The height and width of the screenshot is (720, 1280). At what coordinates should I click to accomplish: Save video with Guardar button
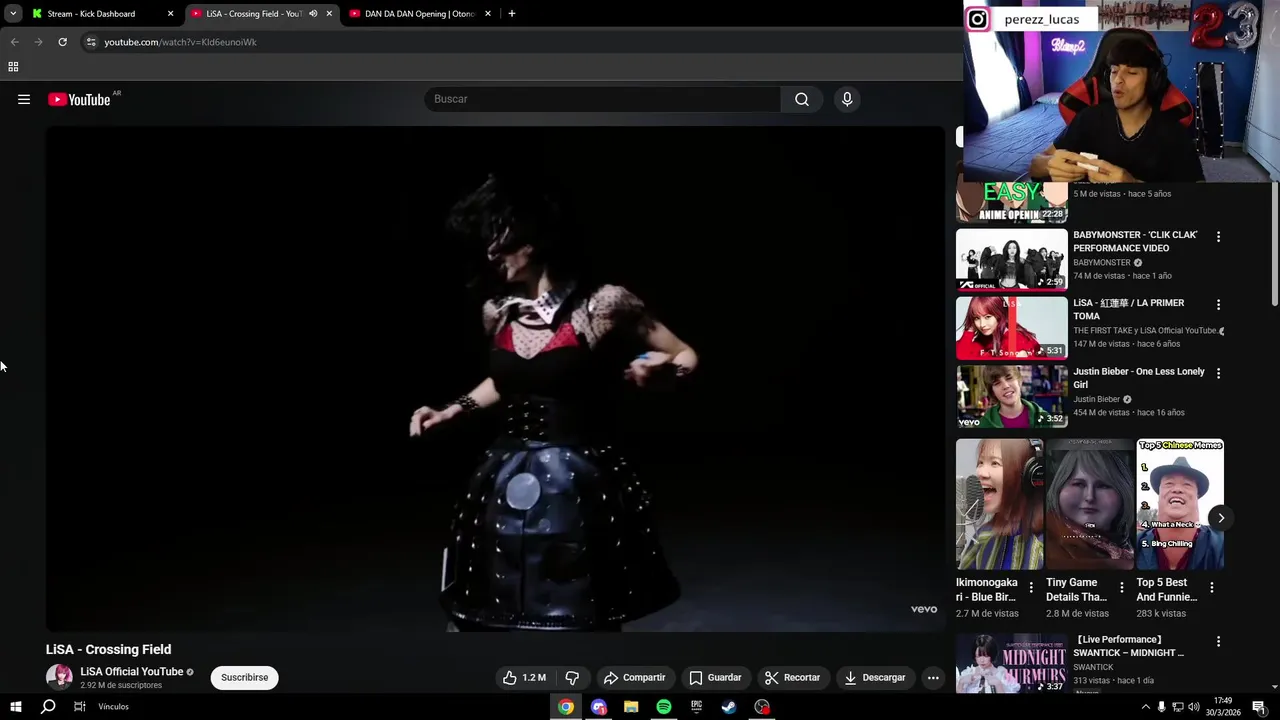tap(716, 677)
